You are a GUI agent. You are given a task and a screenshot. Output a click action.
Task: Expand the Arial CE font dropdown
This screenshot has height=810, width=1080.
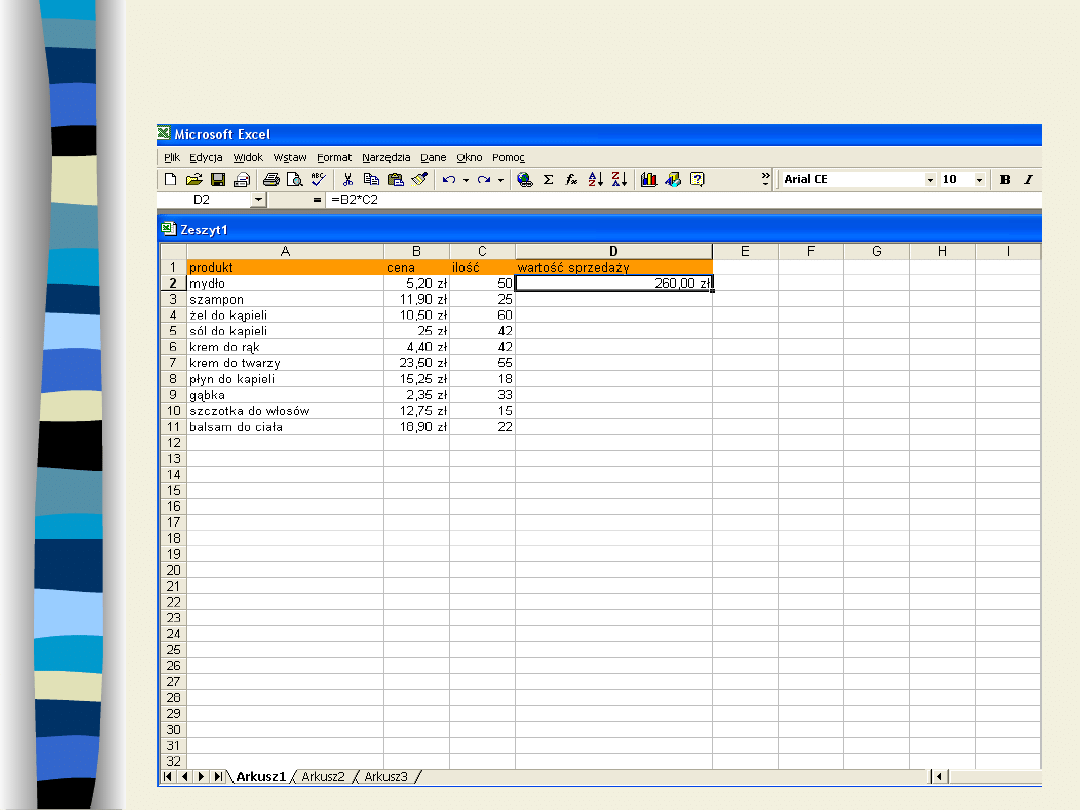(x=930, y=180)
